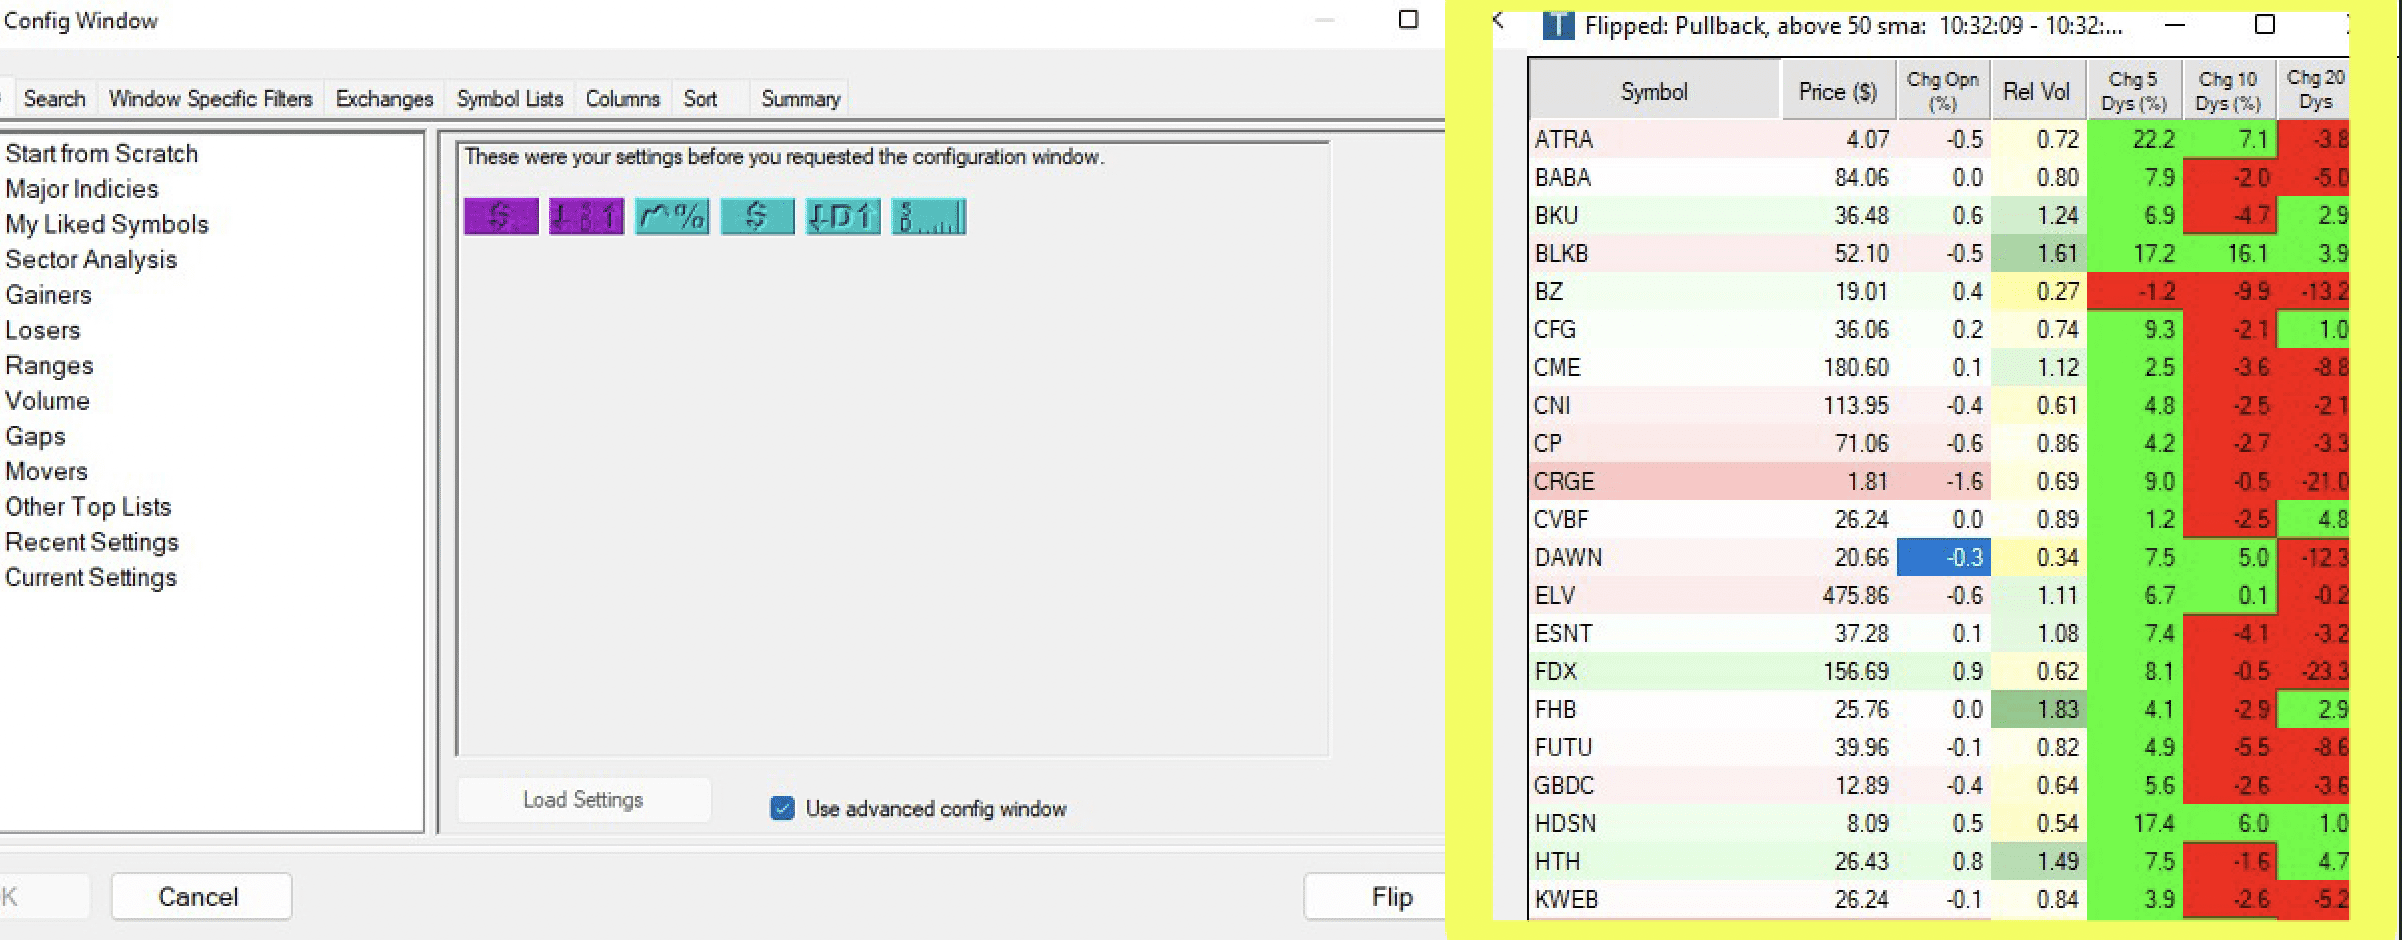The image size is (2402, 940).
Task: Click the ELV price 475.86
Action: (x=1856, y=595)
